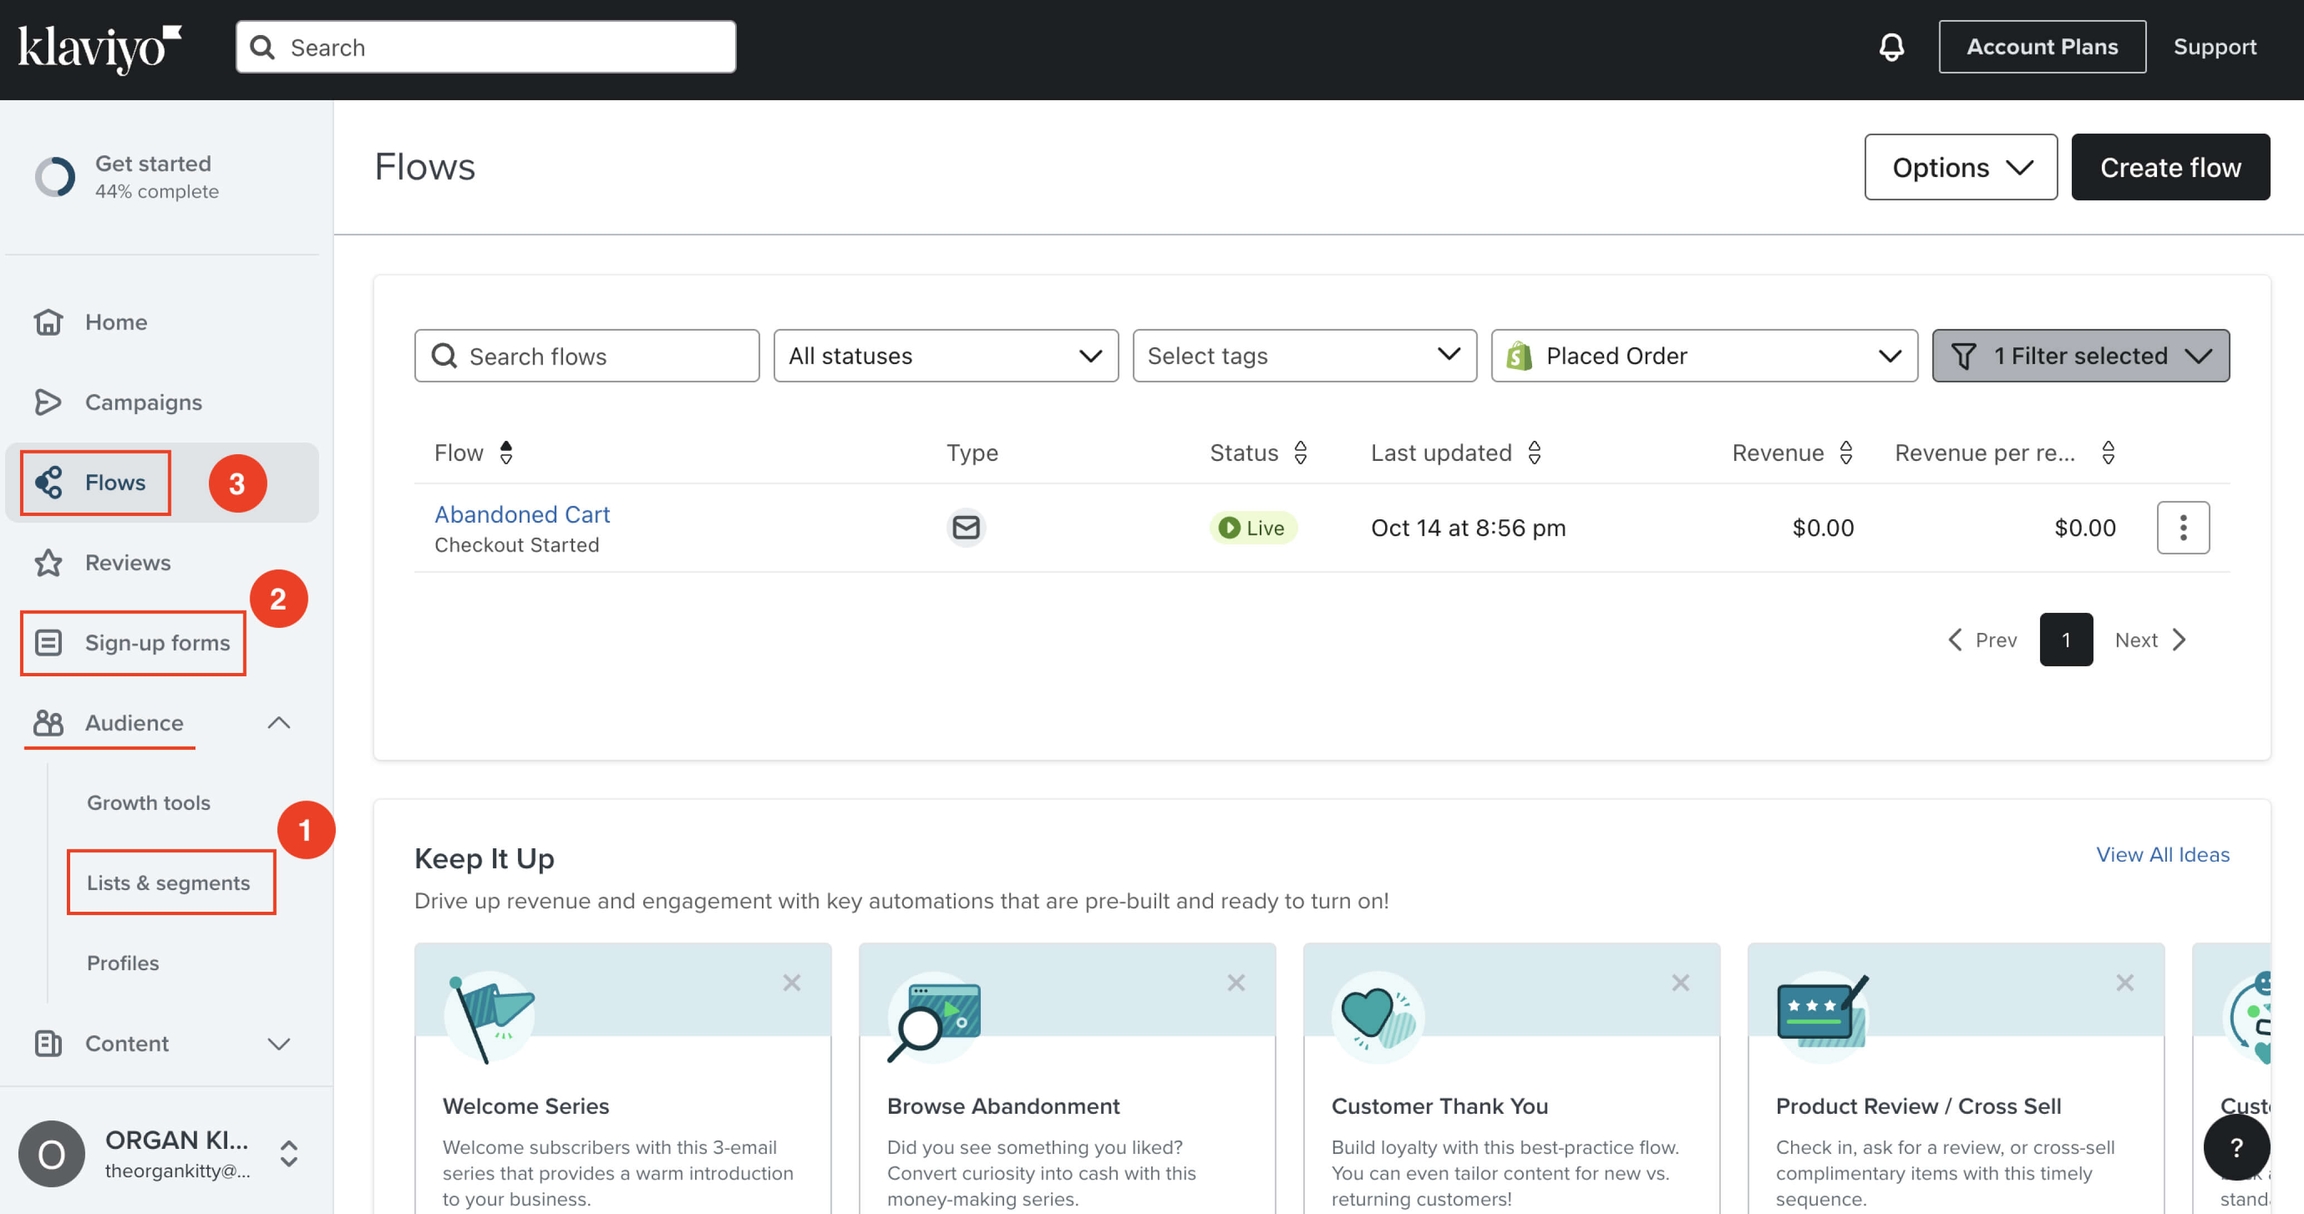Select Campaigns from the sidebar
2304x1214 pixels.
141,402
